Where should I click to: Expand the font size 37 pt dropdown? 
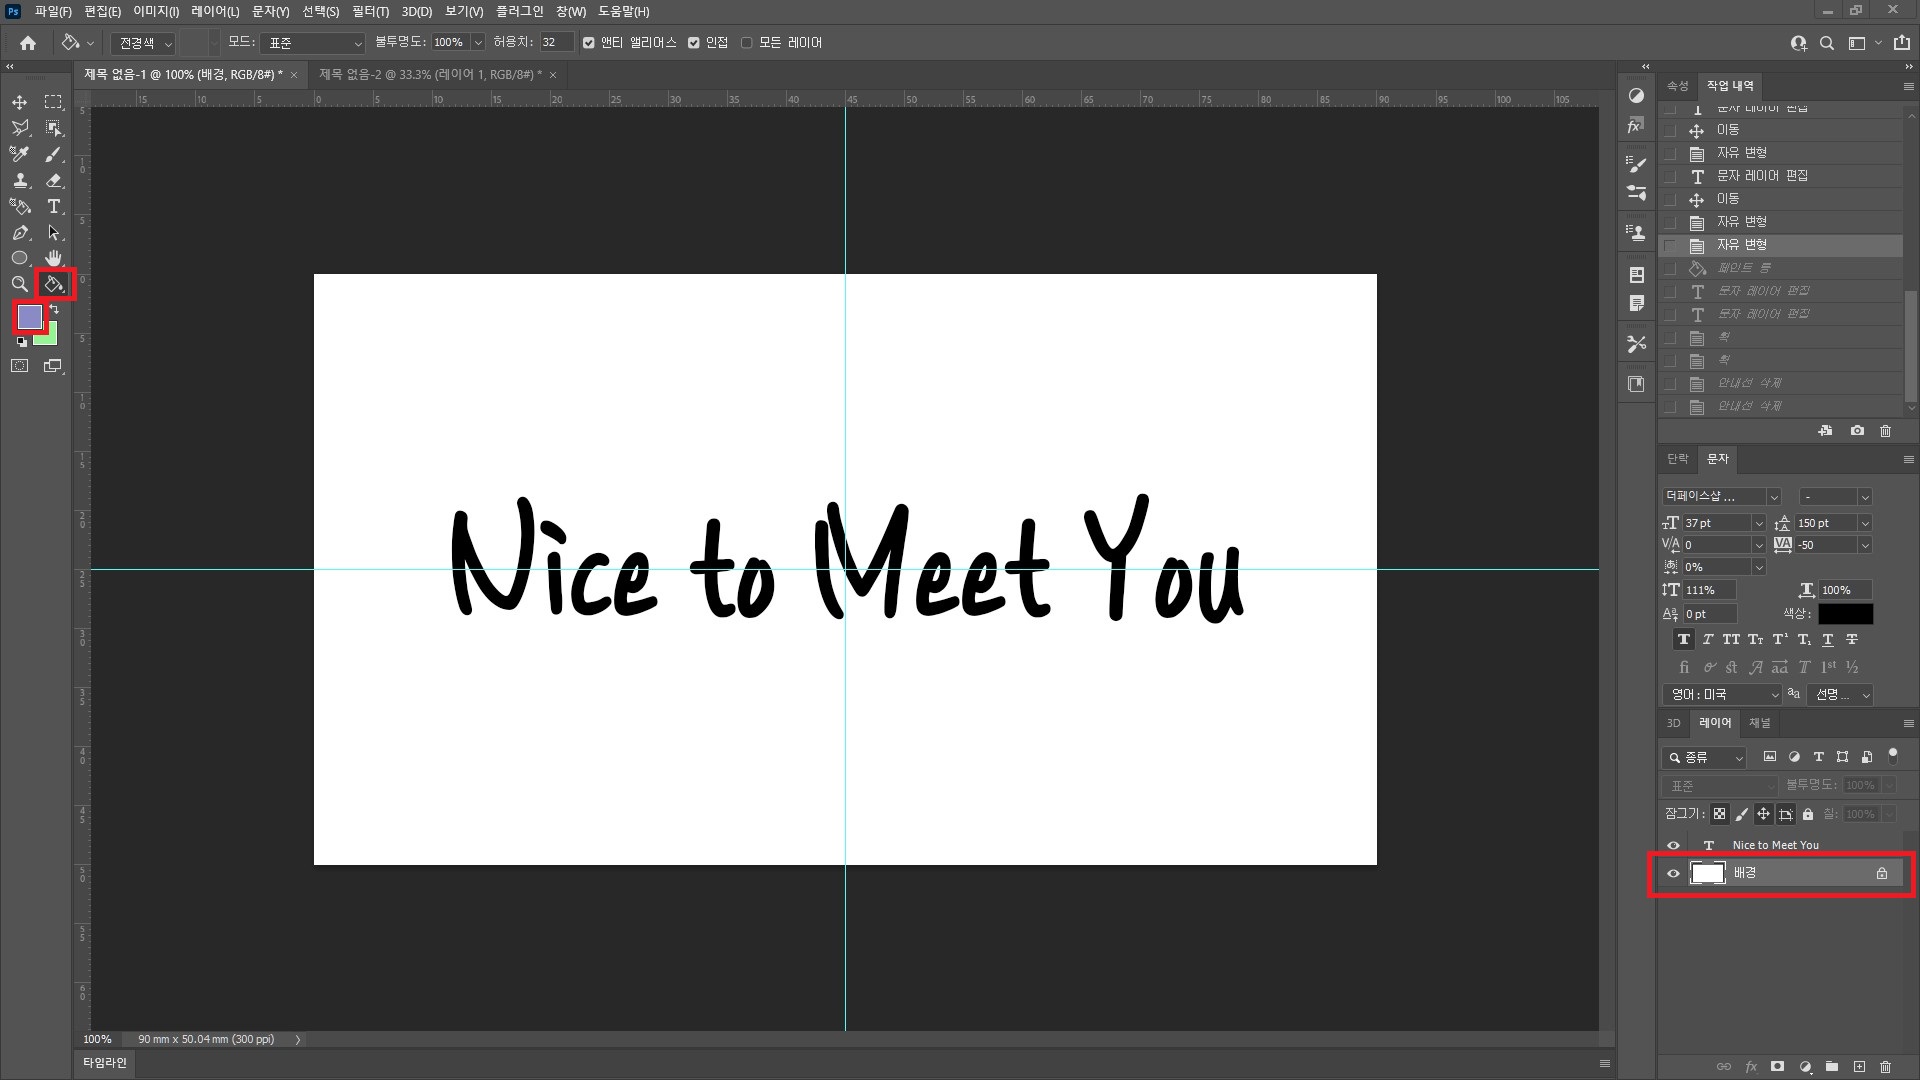pos(1758,523)
